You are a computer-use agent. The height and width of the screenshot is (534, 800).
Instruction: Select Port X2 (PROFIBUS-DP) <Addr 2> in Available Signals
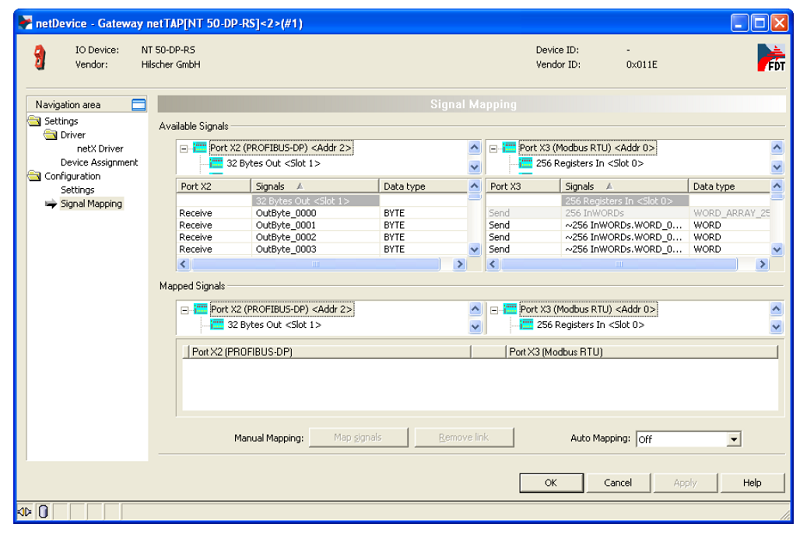coord(281,148)
